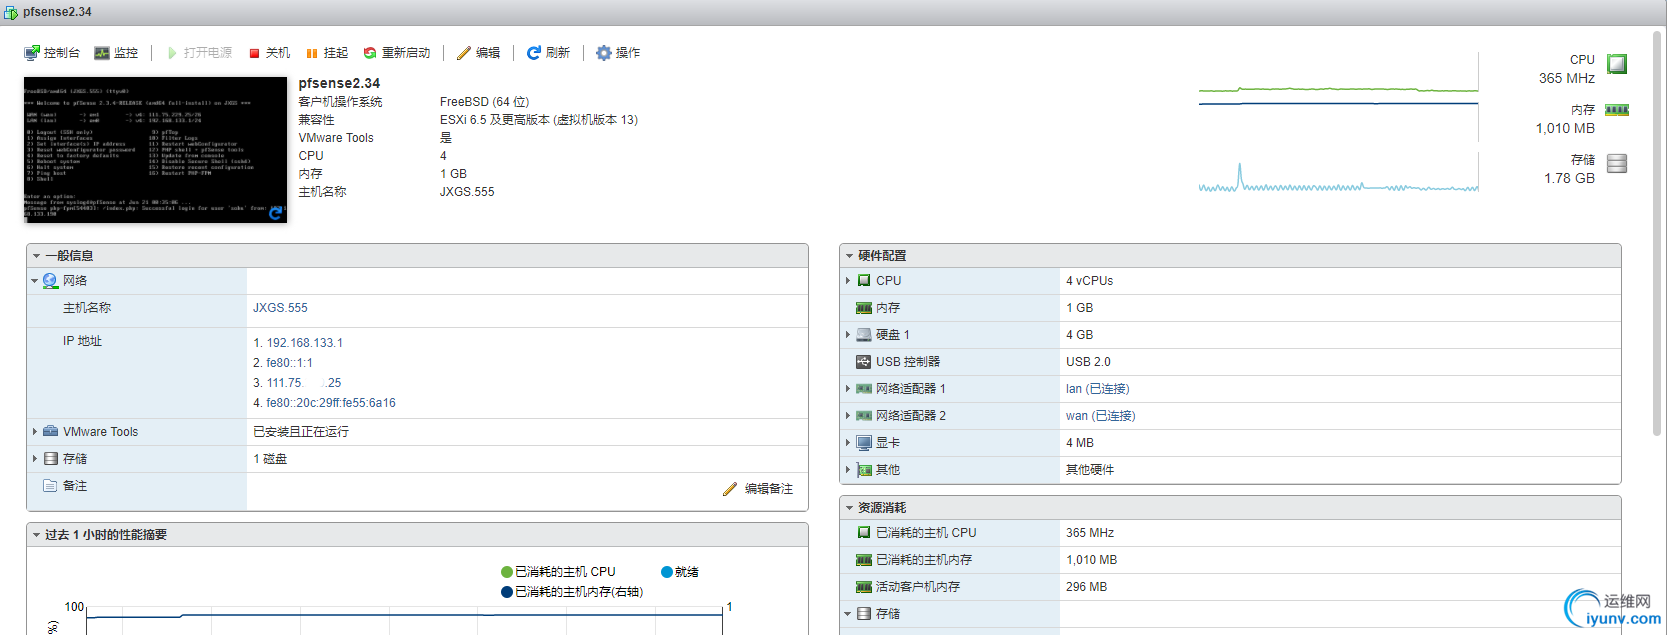This screenshot has height=635, width=1667.
Task: Click the 内存 hardware chip icon
Action: point(864,308)
